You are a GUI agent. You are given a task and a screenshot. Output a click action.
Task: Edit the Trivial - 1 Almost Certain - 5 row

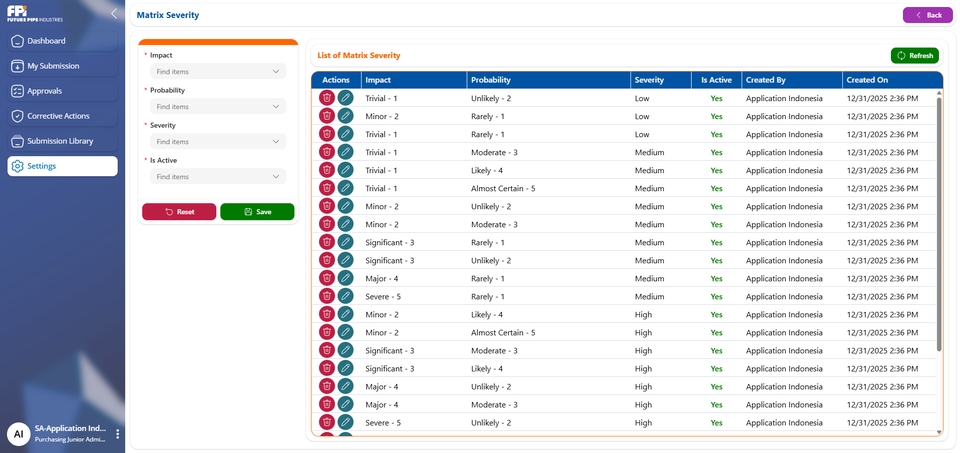pos(345,188)
